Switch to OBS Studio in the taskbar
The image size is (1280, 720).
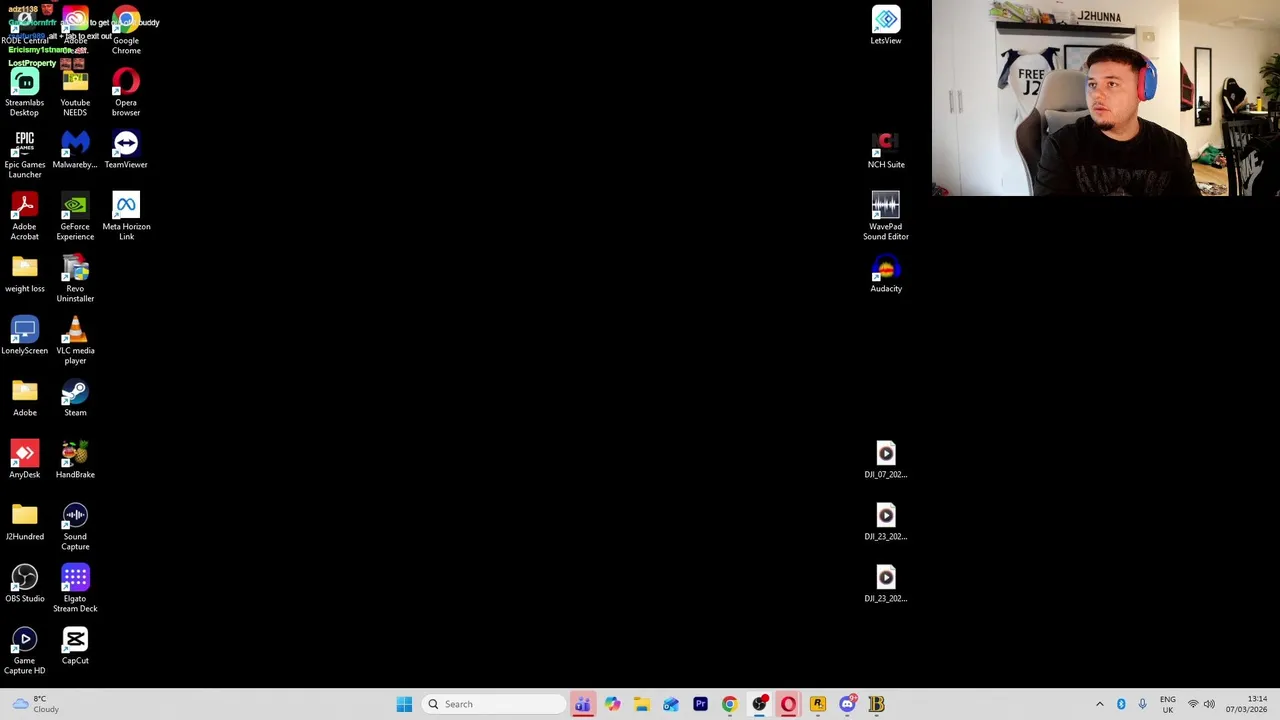[x=759, y=704]
